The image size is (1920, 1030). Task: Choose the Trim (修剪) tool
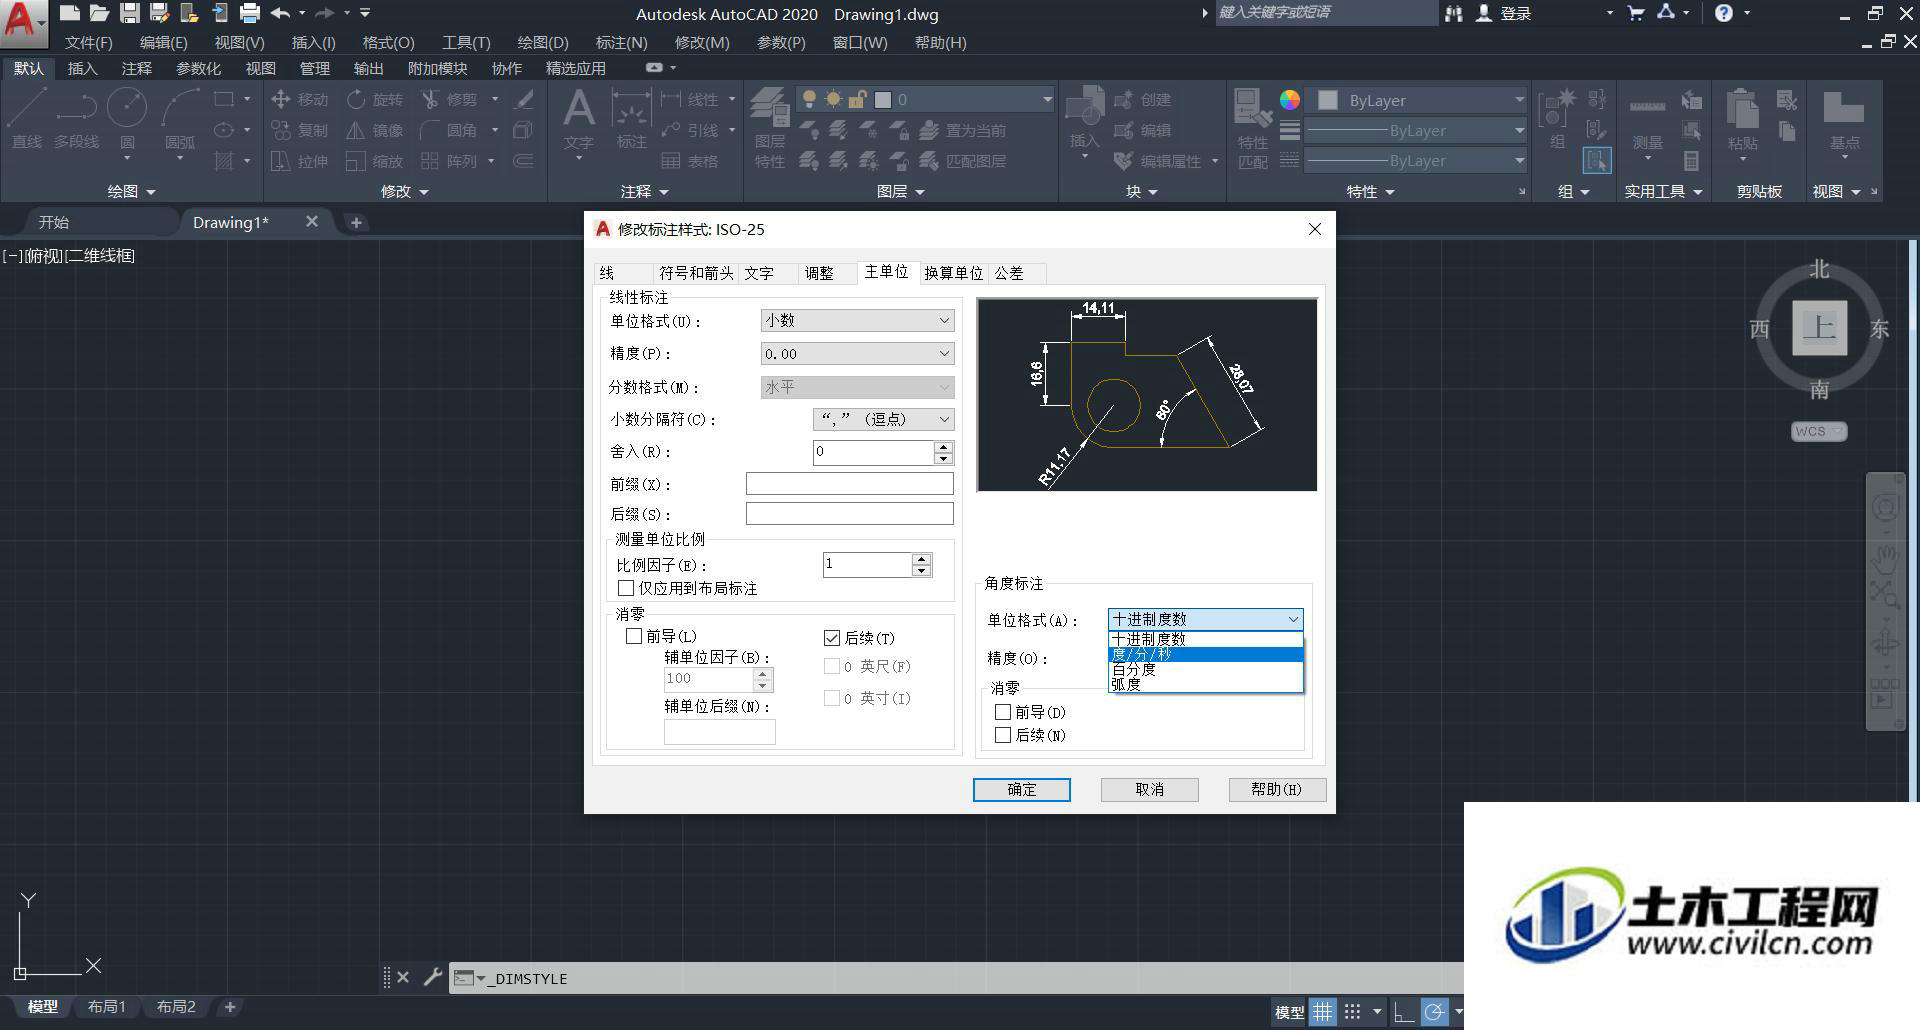pos(449,99)
